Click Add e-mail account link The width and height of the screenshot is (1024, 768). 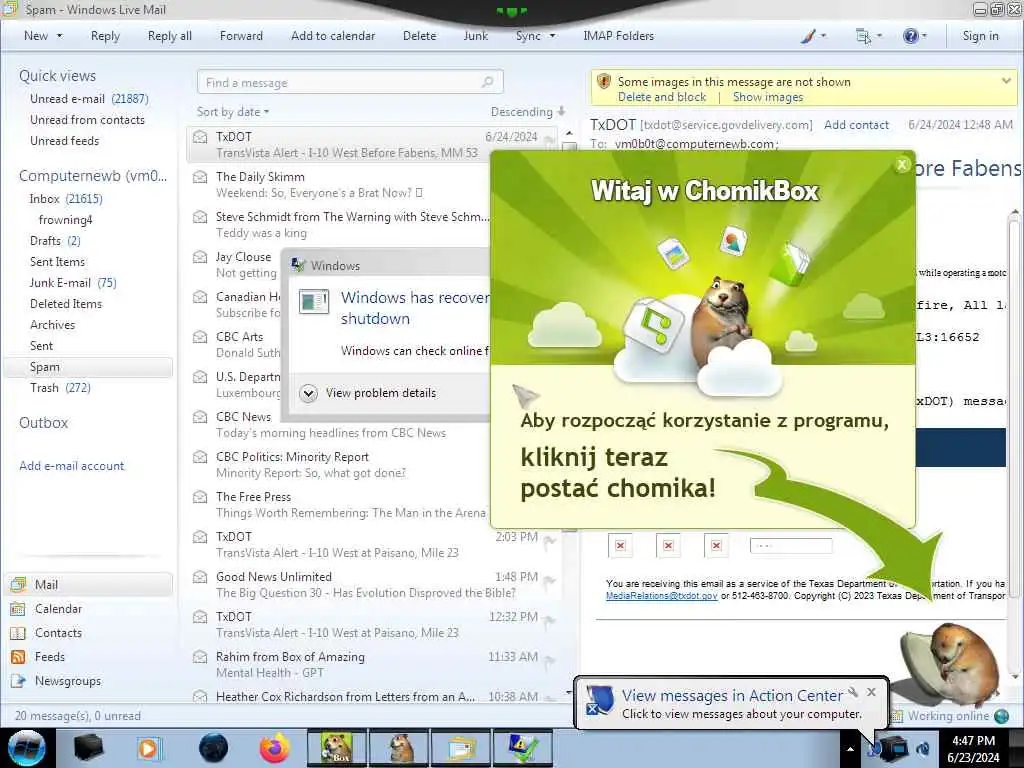(72, 466)
